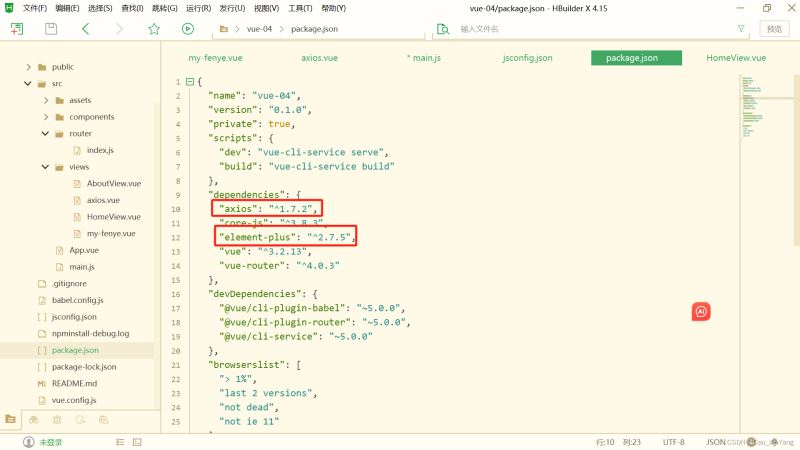Image resolution: width=800 pixels, height=450 pixels.
Task: Click package.json in the breadcrumb path
Action: (x=314, y=29)
